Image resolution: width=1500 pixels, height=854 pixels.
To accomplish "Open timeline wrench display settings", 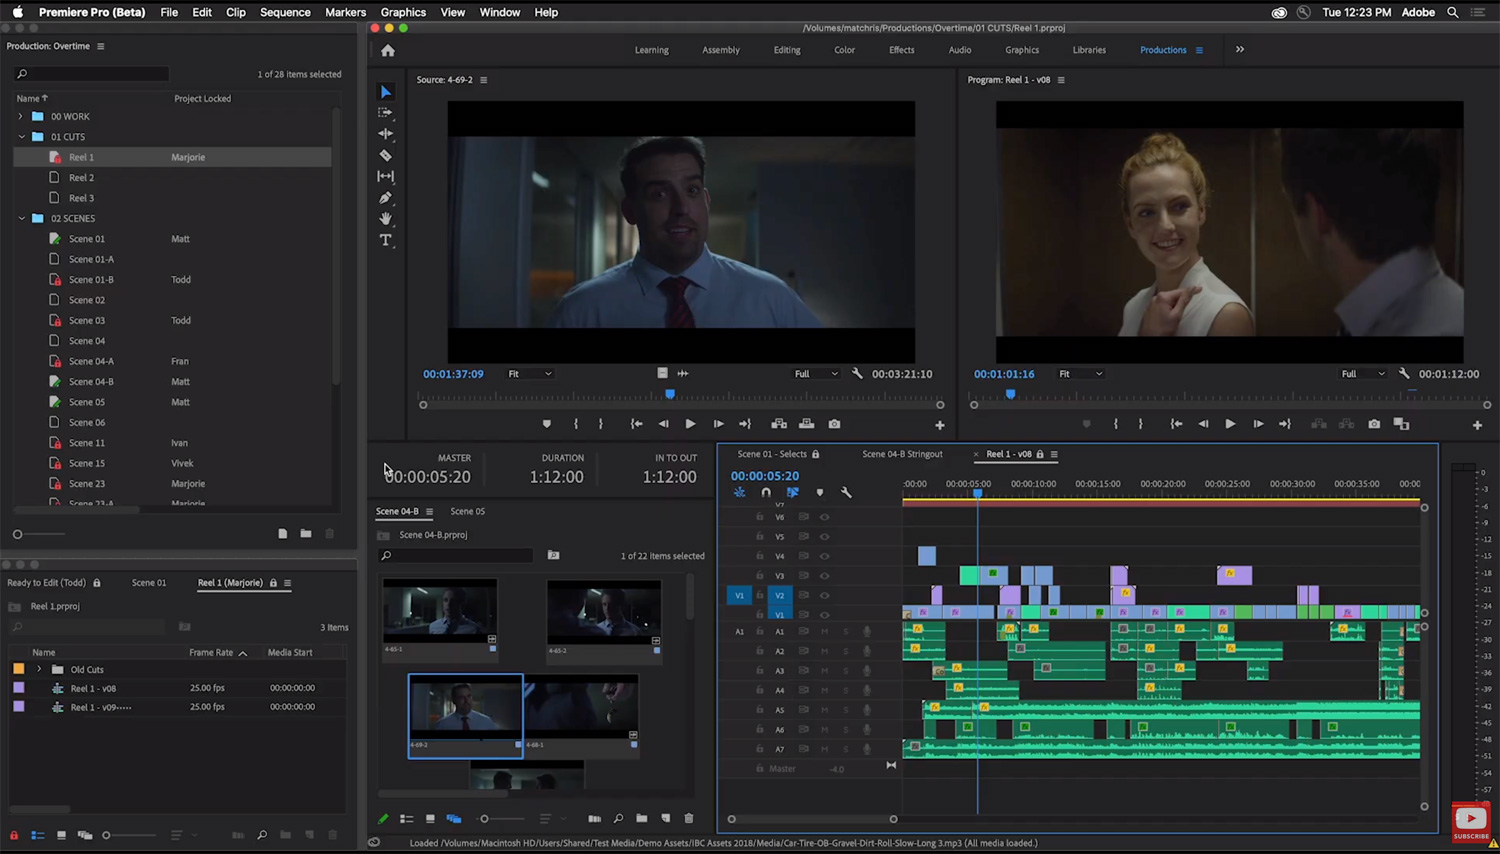I will pos(846,492).
